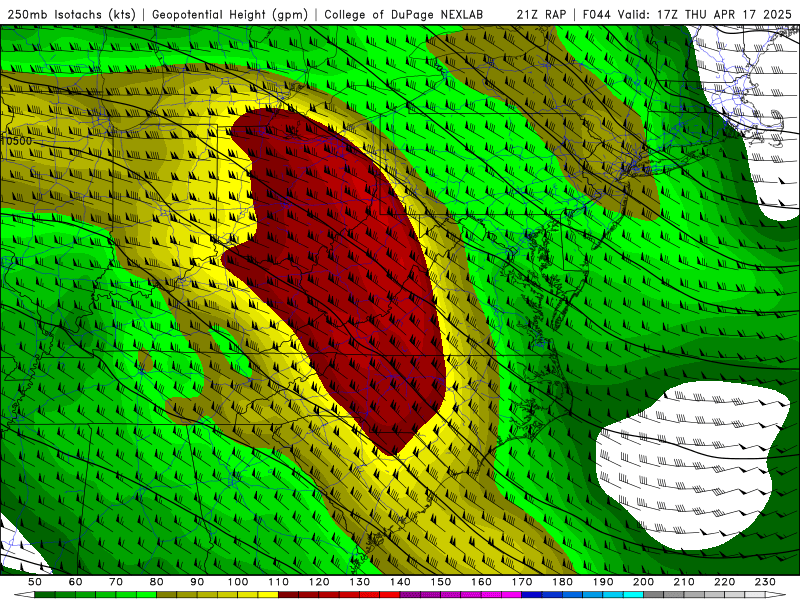Pick the dark red swatch just after 110
Screen dimensions: 800x600
tap(289, 595)
